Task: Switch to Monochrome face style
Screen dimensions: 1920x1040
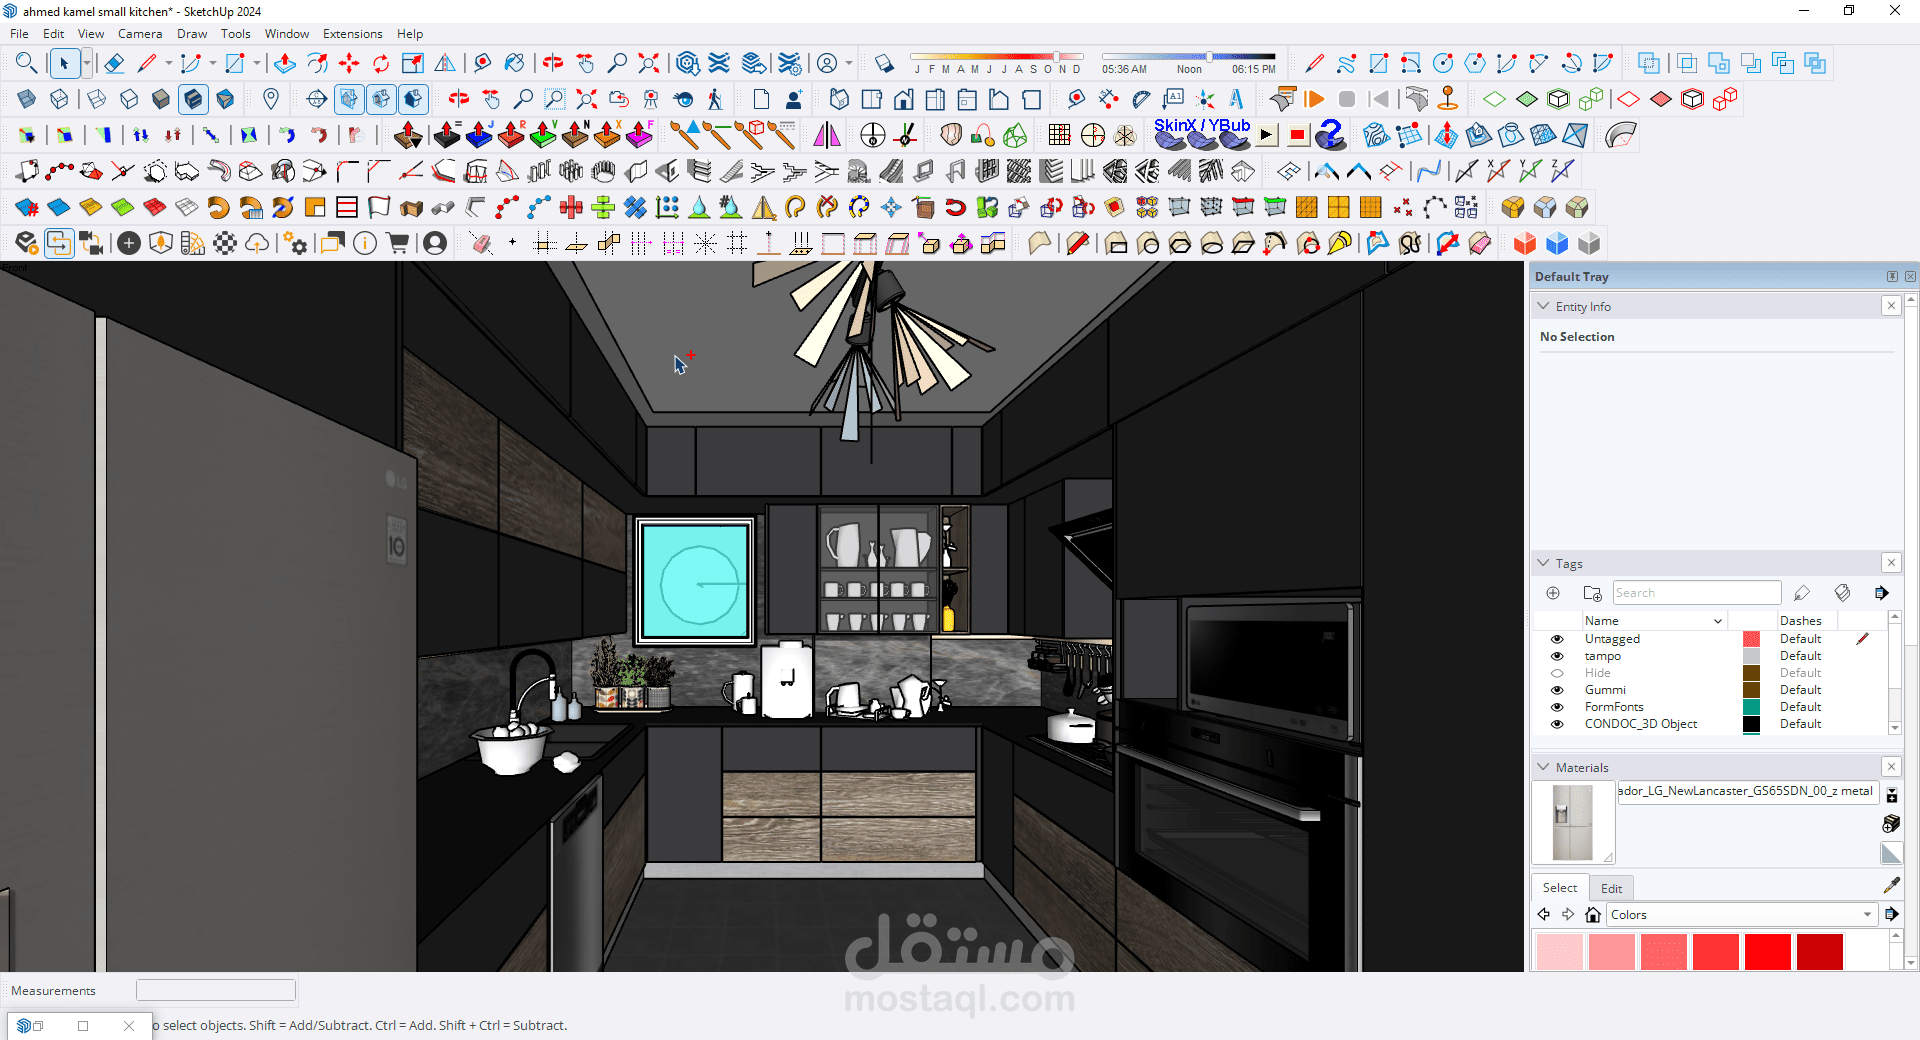Action: pyautogui.click(x=225, y=99)
